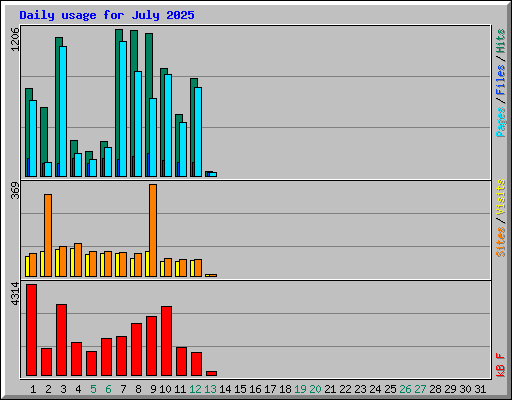512x400 pixels.
Task: Click the Pages legend label
Action: 500,122
